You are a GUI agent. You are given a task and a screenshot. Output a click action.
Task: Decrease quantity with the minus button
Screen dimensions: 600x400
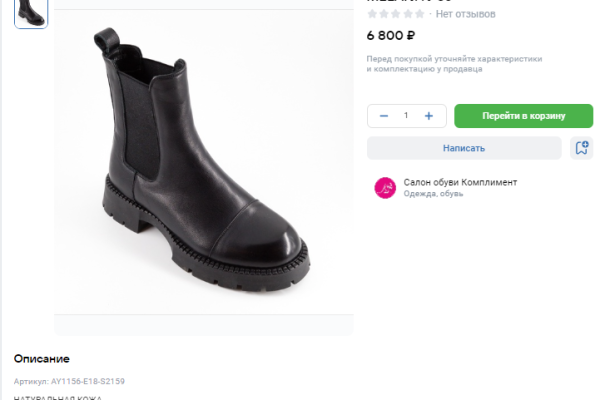[x=384, y=116]
